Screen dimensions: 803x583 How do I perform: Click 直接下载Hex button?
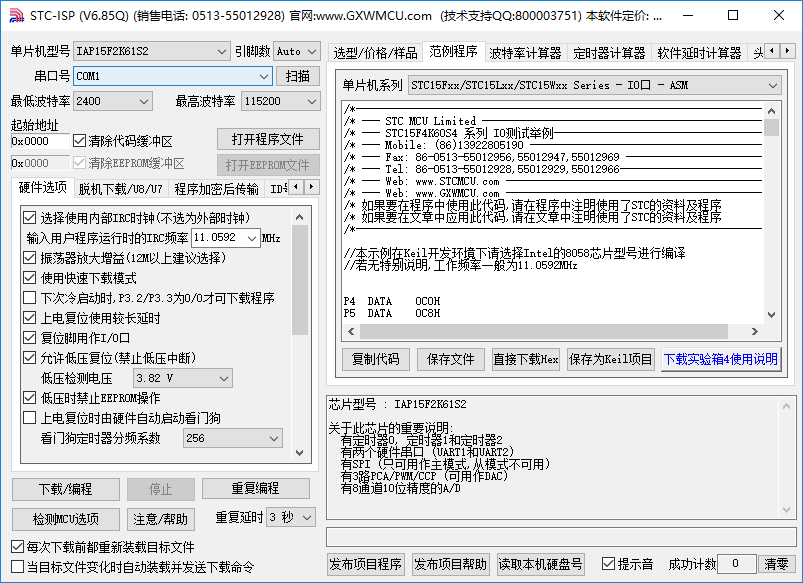pos(525,359)
